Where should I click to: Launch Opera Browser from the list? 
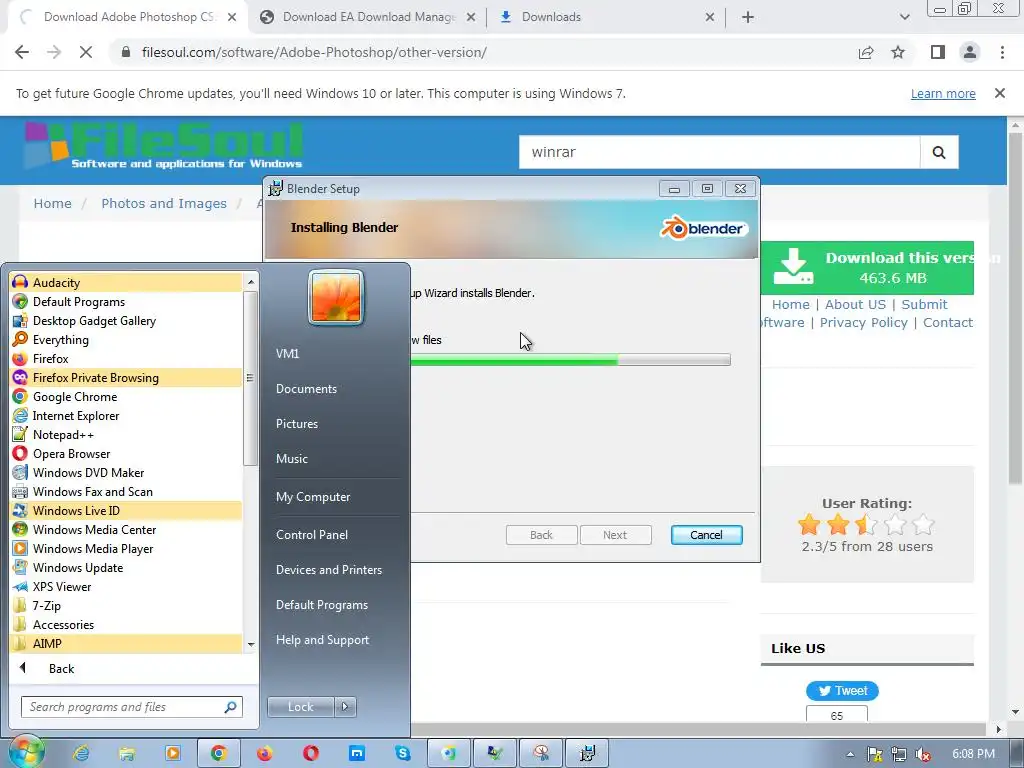coord(126,453)
